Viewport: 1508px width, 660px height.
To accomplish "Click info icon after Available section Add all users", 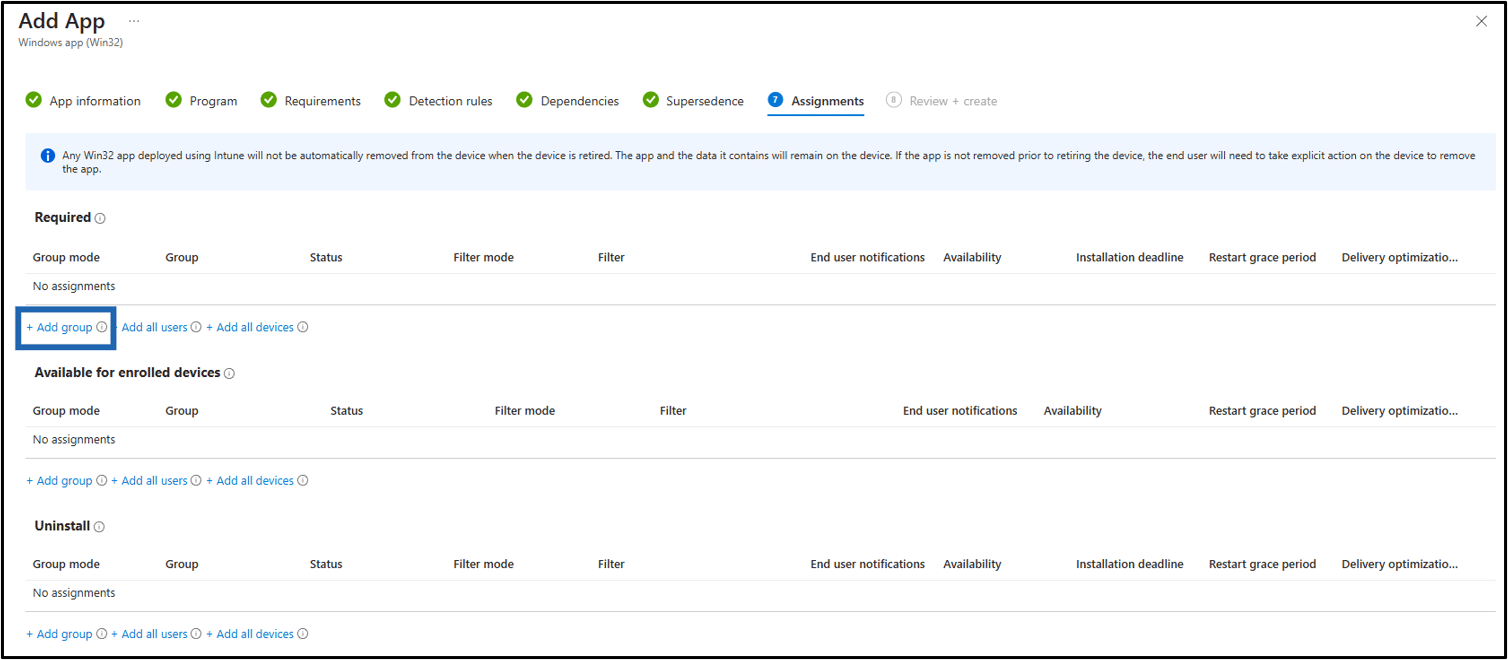I will click(196, 481).
